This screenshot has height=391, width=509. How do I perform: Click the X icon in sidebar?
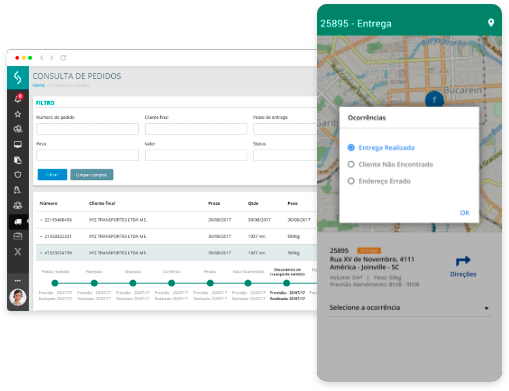point(18,251)
